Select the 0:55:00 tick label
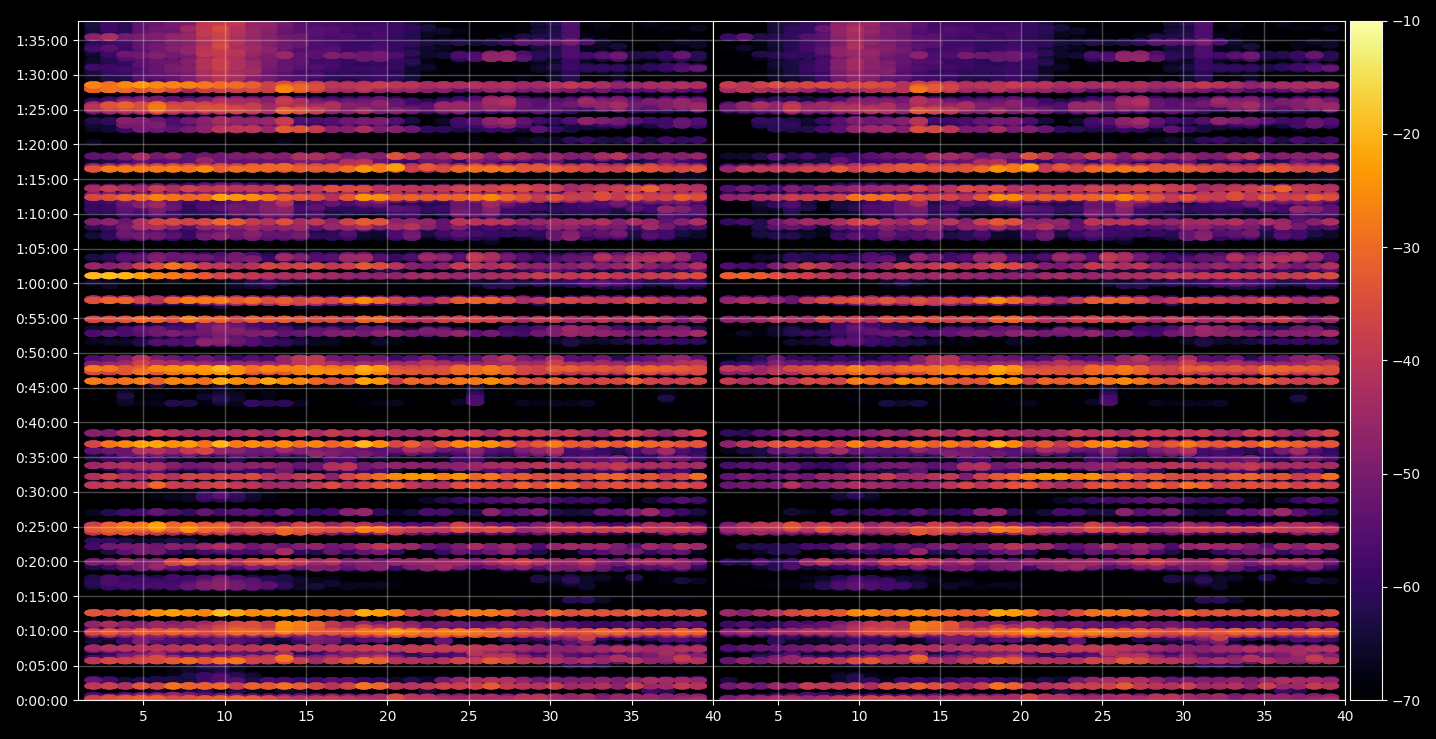Viewport: 1436px width, 739px height. click(x=43, y=319)
